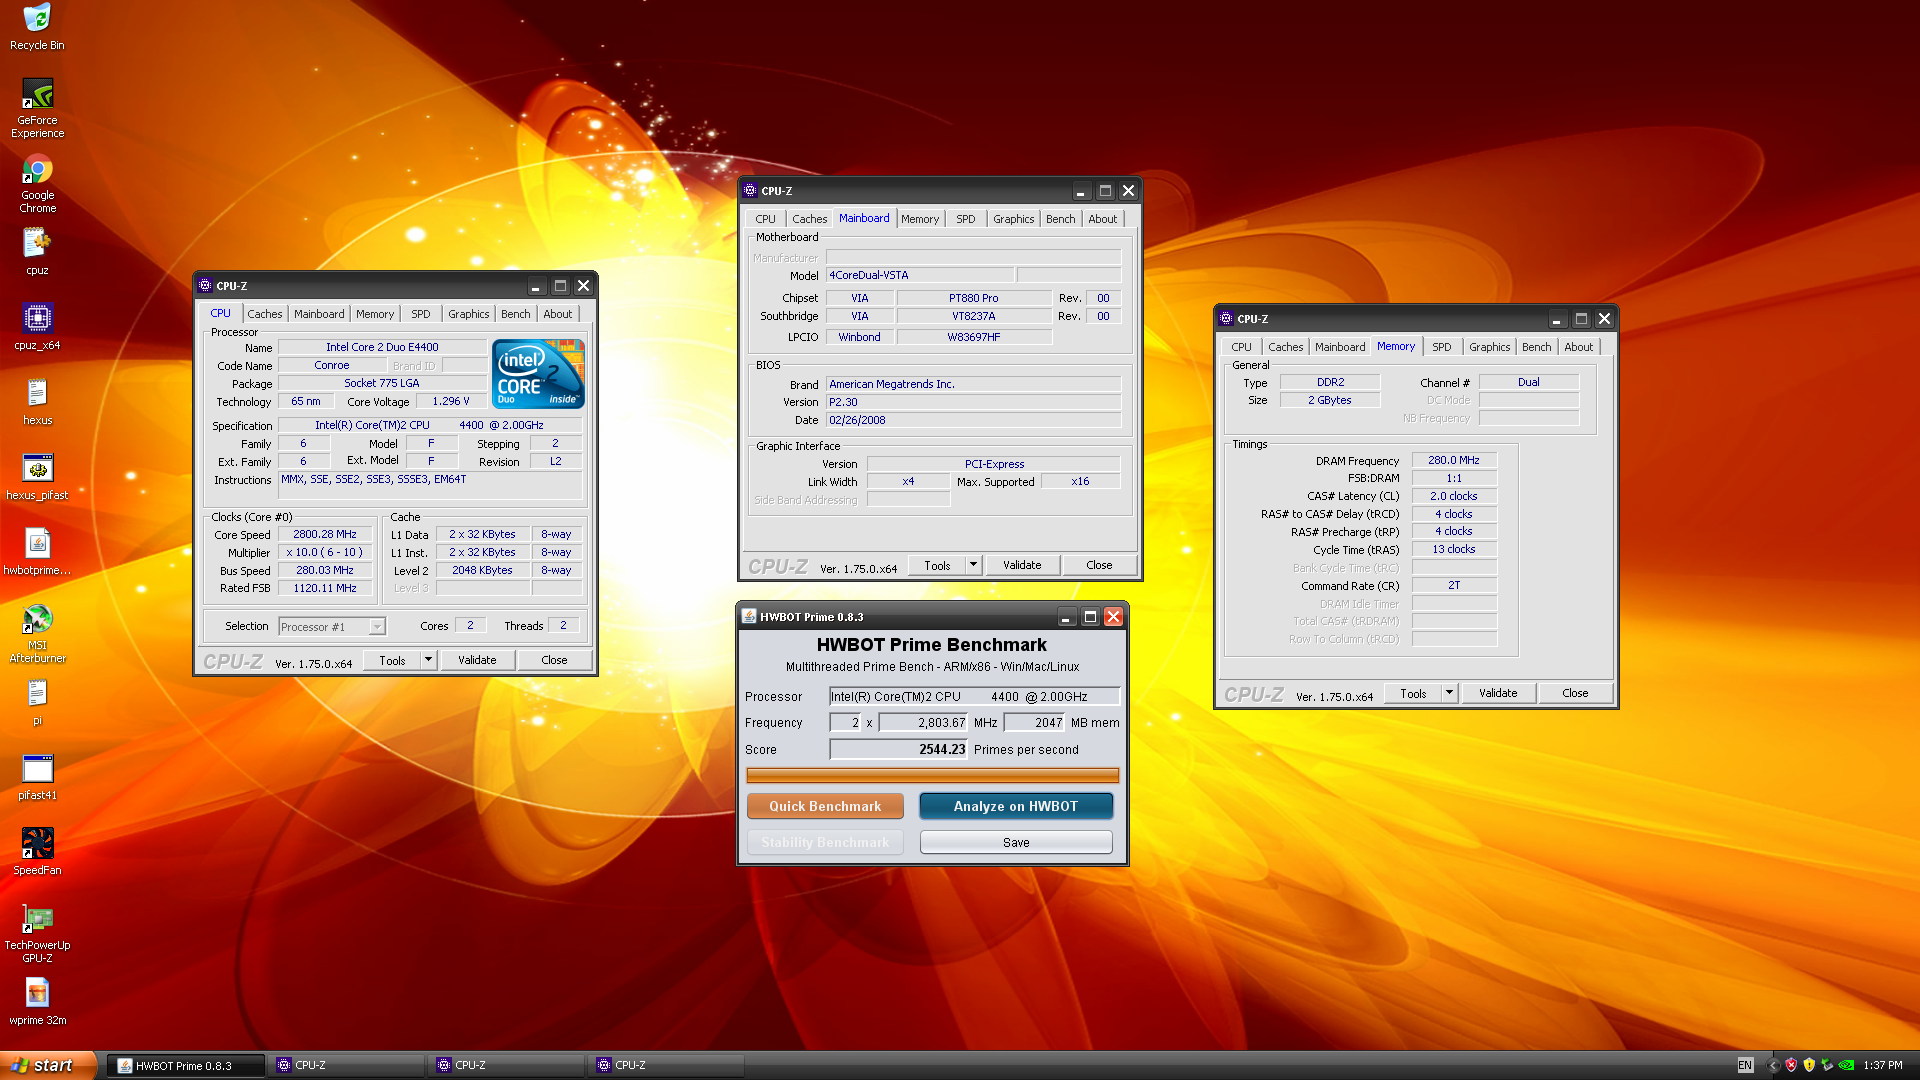Open Graphics tab in Mainboard window
Image resolution: width=1920 pixels, height=1080 pixels.
click(x=1013, y=219)
